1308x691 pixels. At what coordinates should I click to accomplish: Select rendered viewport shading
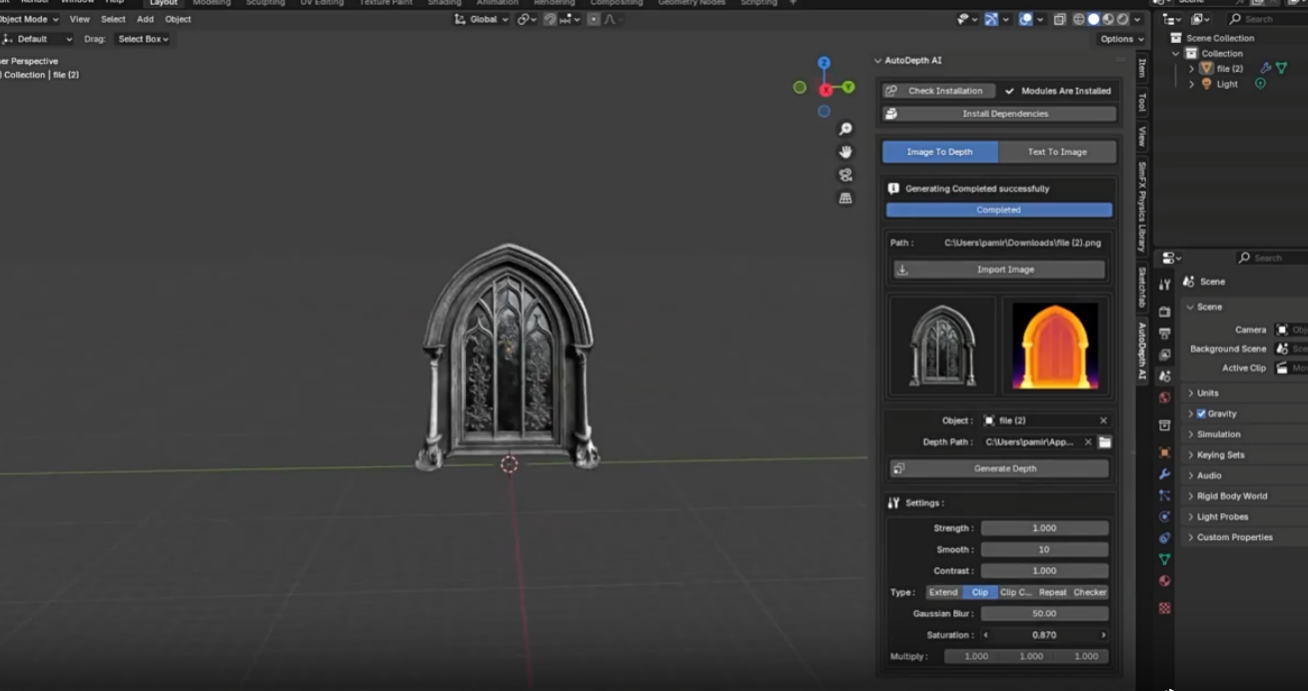[x=1123, y=19]
